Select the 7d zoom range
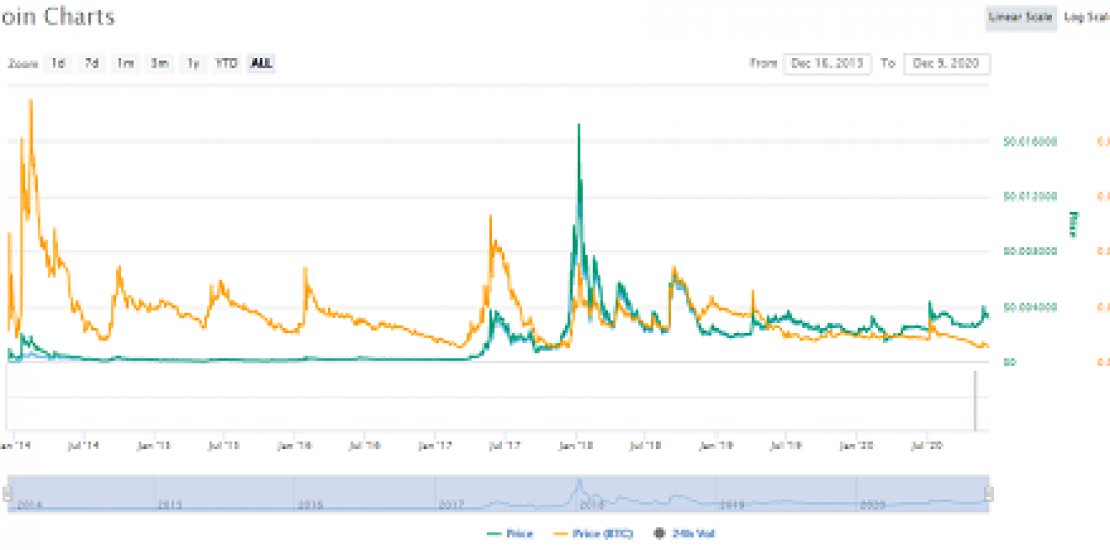 click(91, 63)
